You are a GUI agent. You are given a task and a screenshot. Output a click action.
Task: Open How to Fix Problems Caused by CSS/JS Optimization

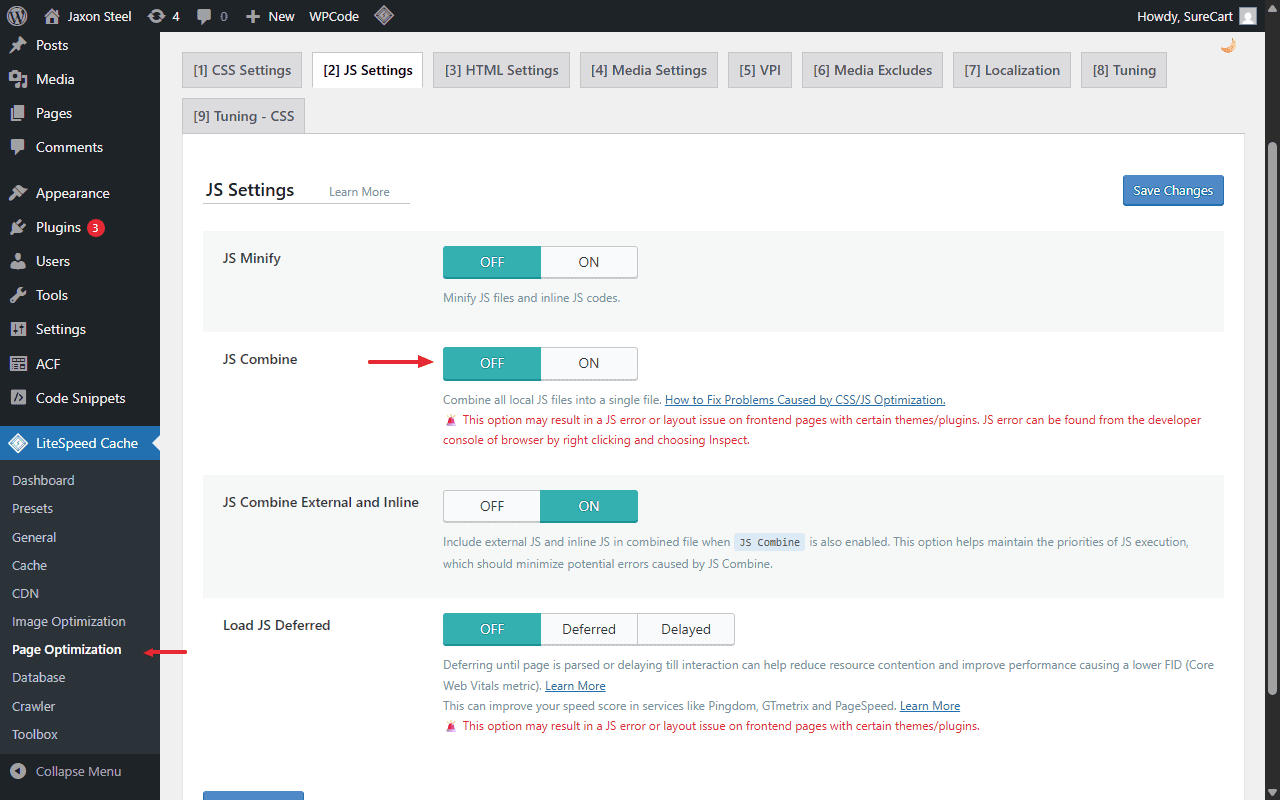(805, 400)
